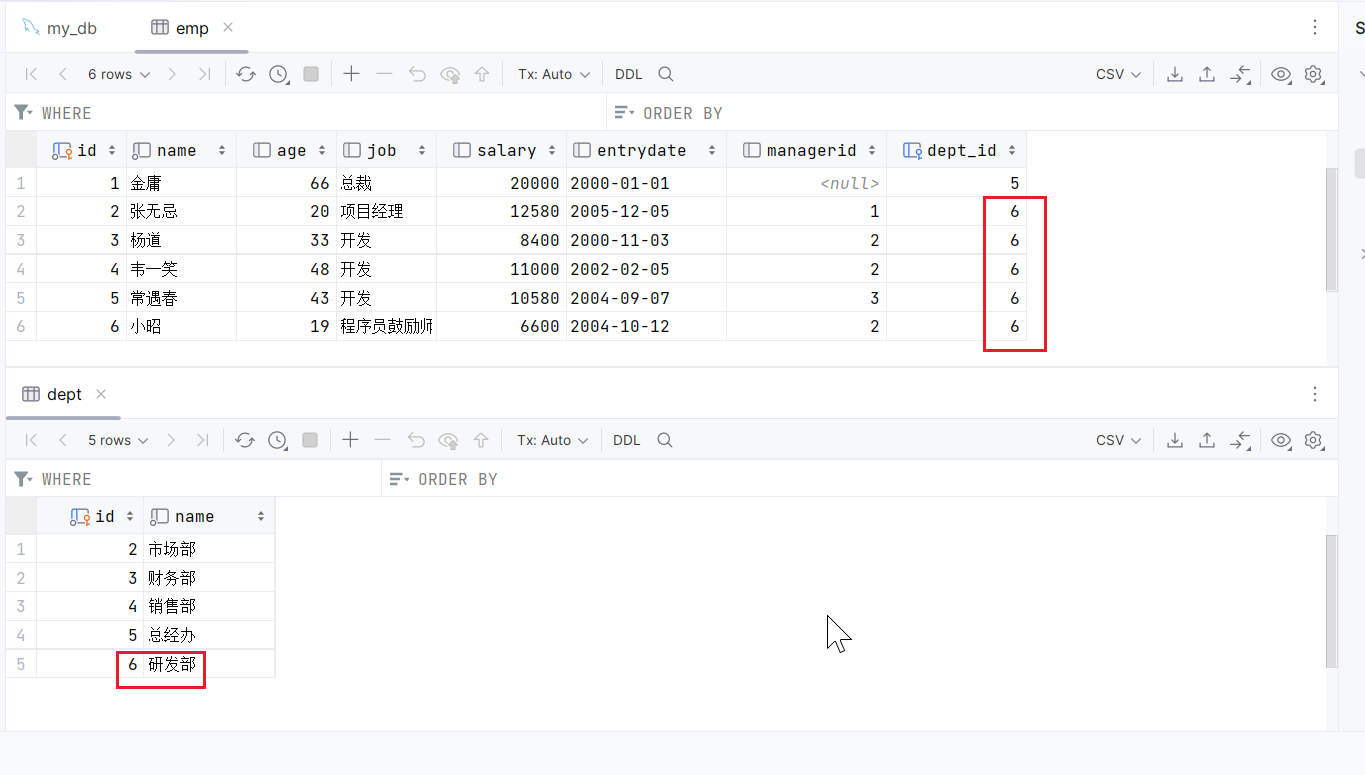Image resolution: width=1365 pixels, height=775 pixels.
Task: Submit changes arrow in emp toolbar
Action: [482, 74]
